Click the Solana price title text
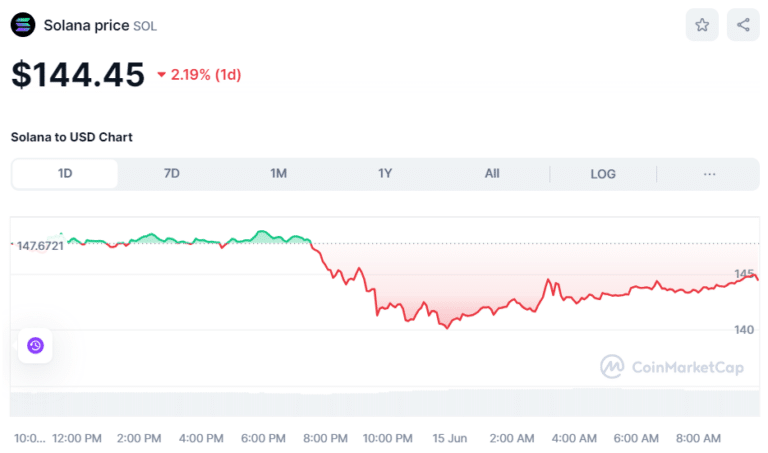The height and width of the screenshot is (453, 768). pos(86,25)
